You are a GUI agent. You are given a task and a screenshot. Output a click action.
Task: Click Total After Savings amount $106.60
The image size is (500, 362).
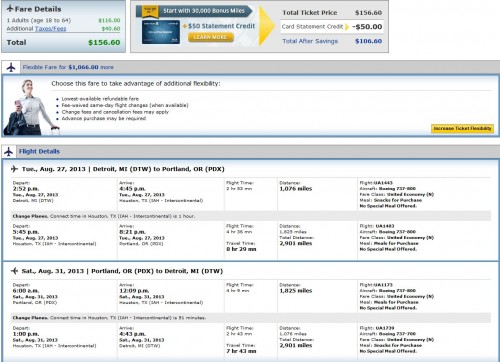[x=368, y=41]
